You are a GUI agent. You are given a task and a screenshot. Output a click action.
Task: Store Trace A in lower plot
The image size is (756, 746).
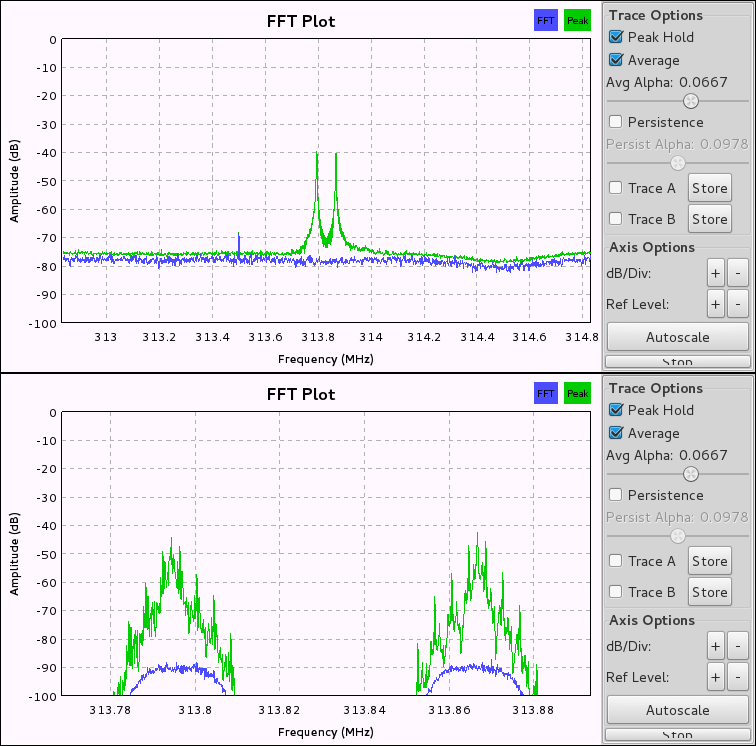tap(710, 561)
